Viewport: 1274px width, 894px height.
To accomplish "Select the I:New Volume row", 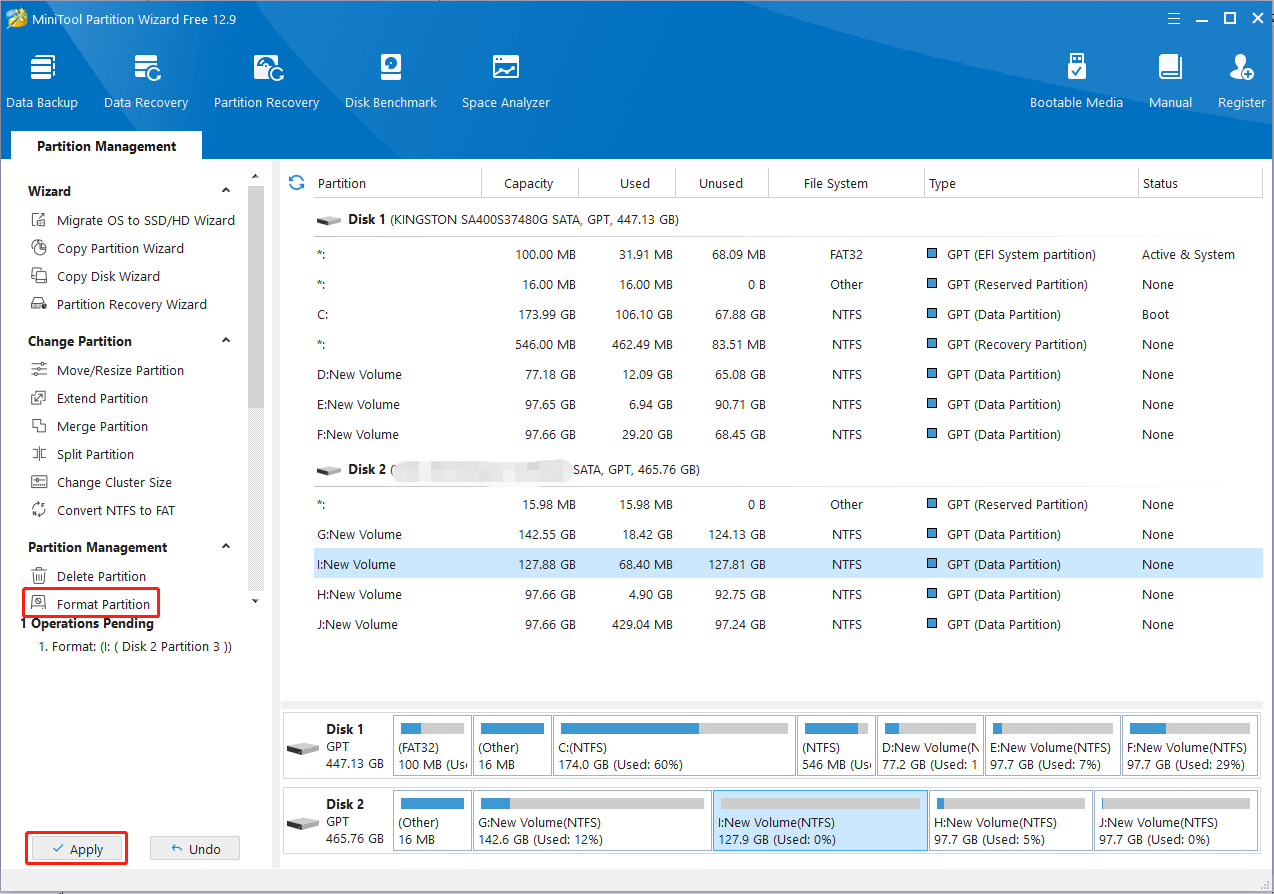I will pos(788,564).
